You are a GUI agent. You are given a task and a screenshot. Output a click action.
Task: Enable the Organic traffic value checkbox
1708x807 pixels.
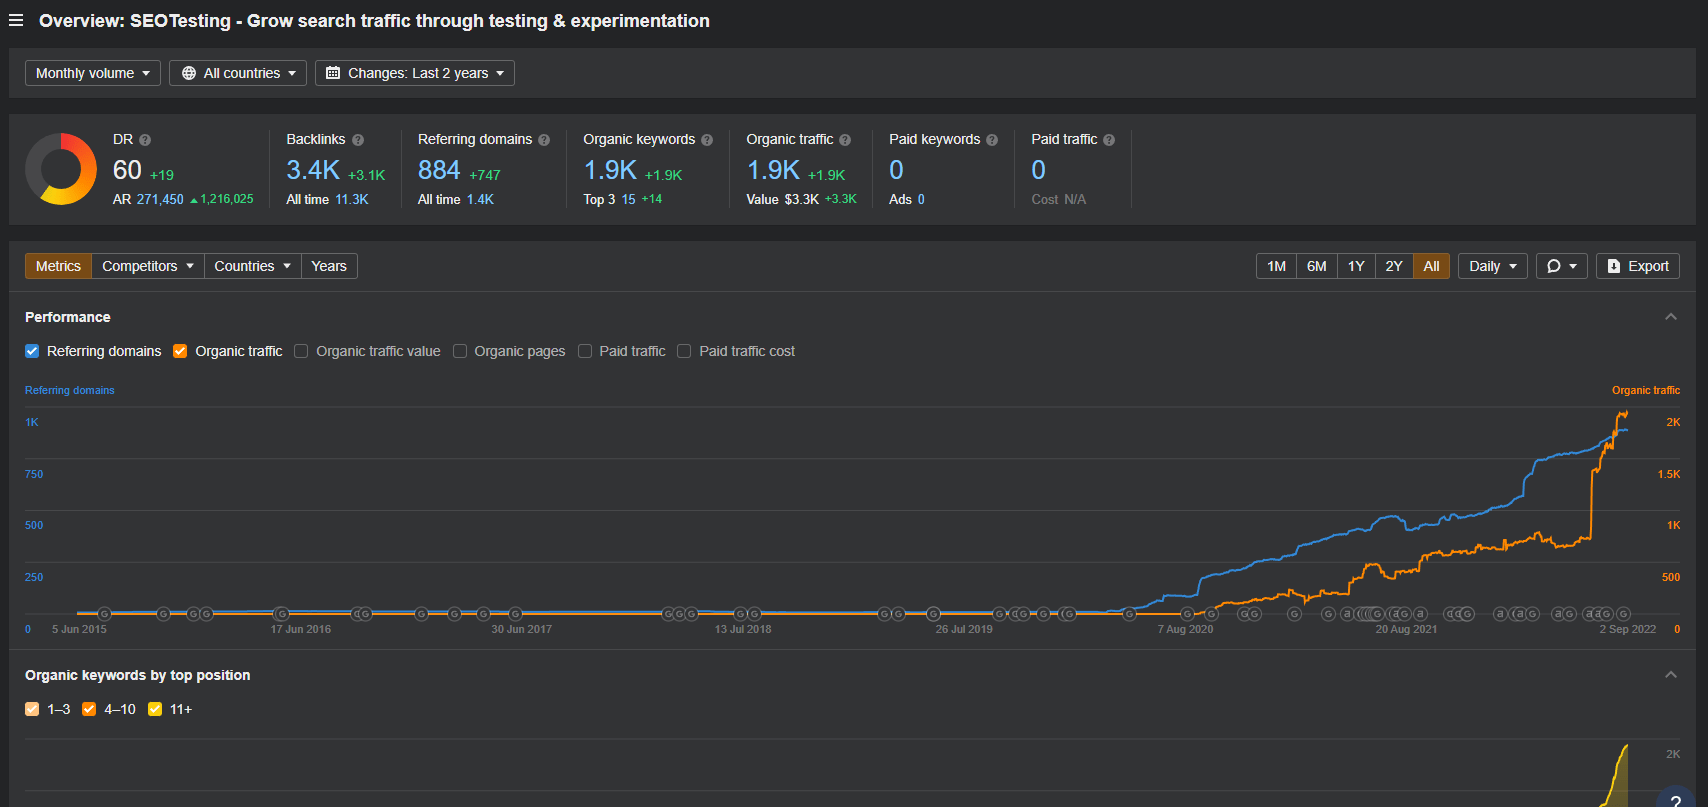point(301,351)
